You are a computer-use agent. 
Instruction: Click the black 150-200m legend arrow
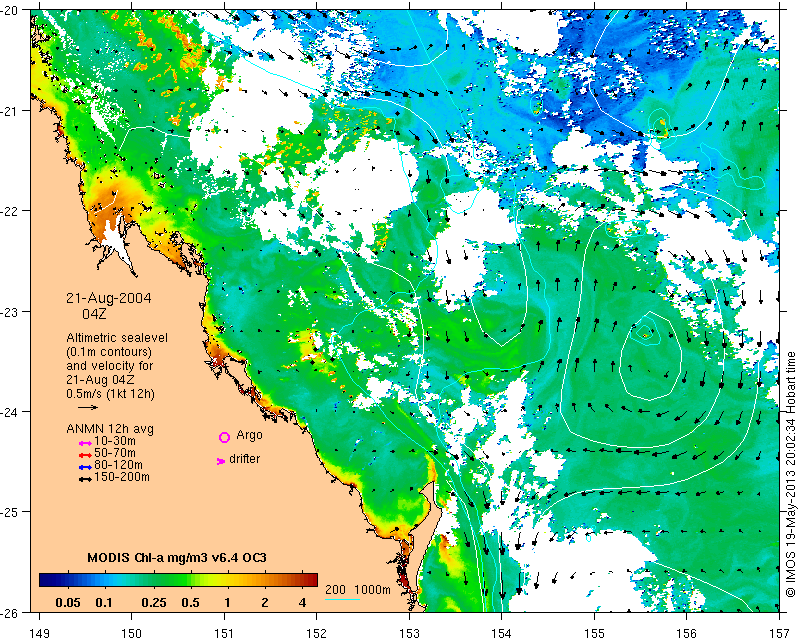point(85,479)
